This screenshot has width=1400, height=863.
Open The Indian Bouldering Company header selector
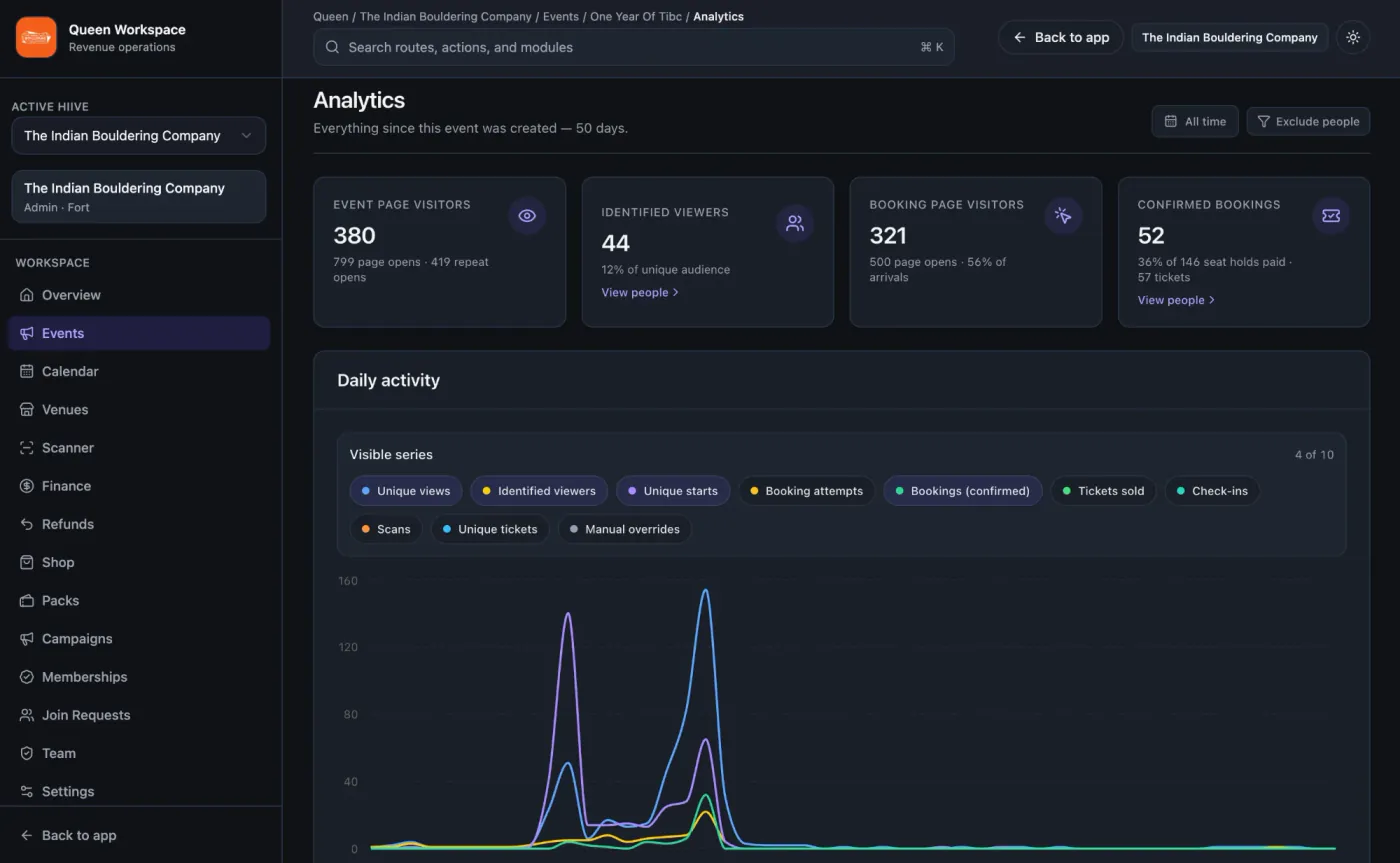[x=1230, y=37]
